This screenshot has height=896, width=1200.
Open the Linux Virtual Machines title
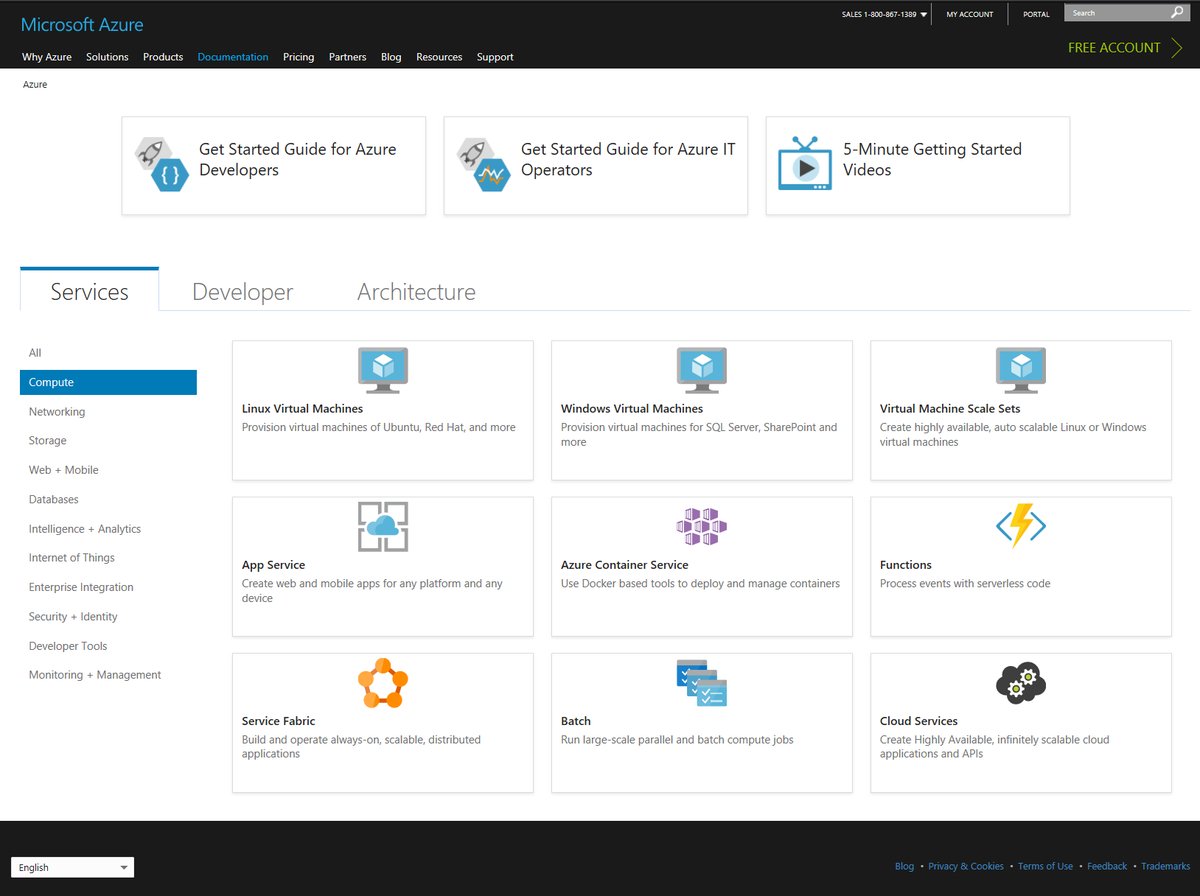click(302, 409)
